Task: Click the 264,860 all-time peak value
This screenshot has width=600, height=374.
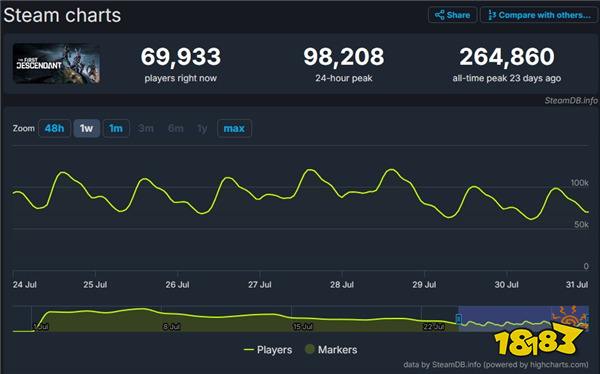Action: pos(507,57)
